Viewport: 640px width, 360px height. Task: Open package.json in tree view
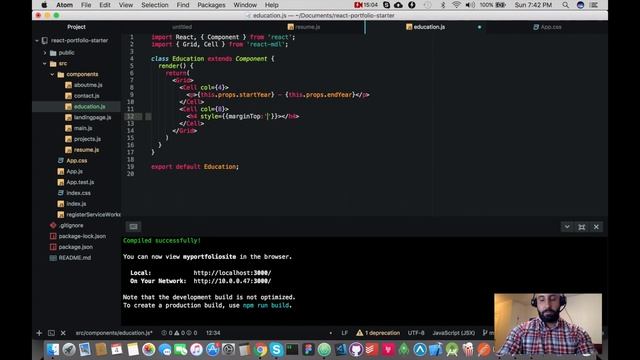(x=76, y=247)
